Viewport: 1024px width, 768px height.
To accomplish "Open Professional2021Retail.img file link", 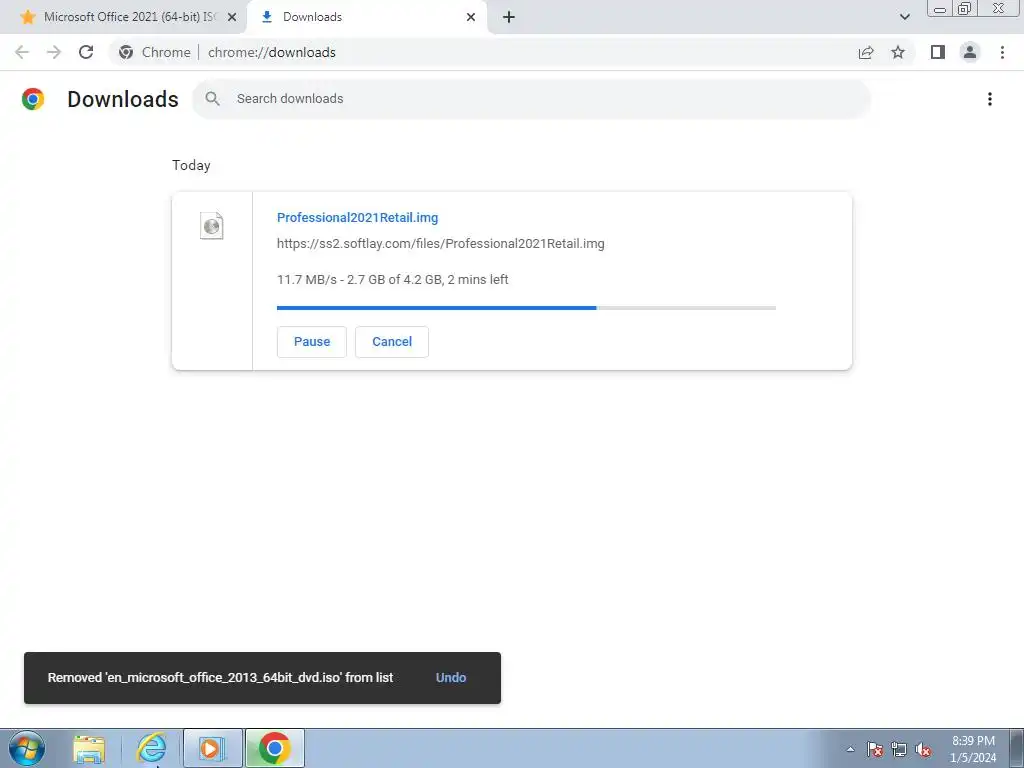I will [x=357, y=217].
